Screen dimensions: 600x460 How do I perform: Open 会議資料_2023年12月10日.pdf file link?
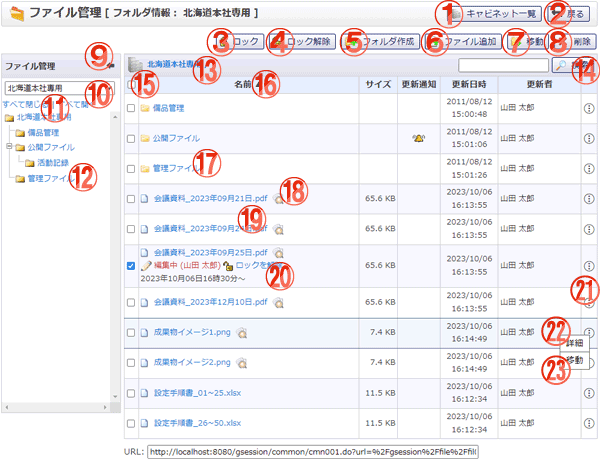click(210, 302)
